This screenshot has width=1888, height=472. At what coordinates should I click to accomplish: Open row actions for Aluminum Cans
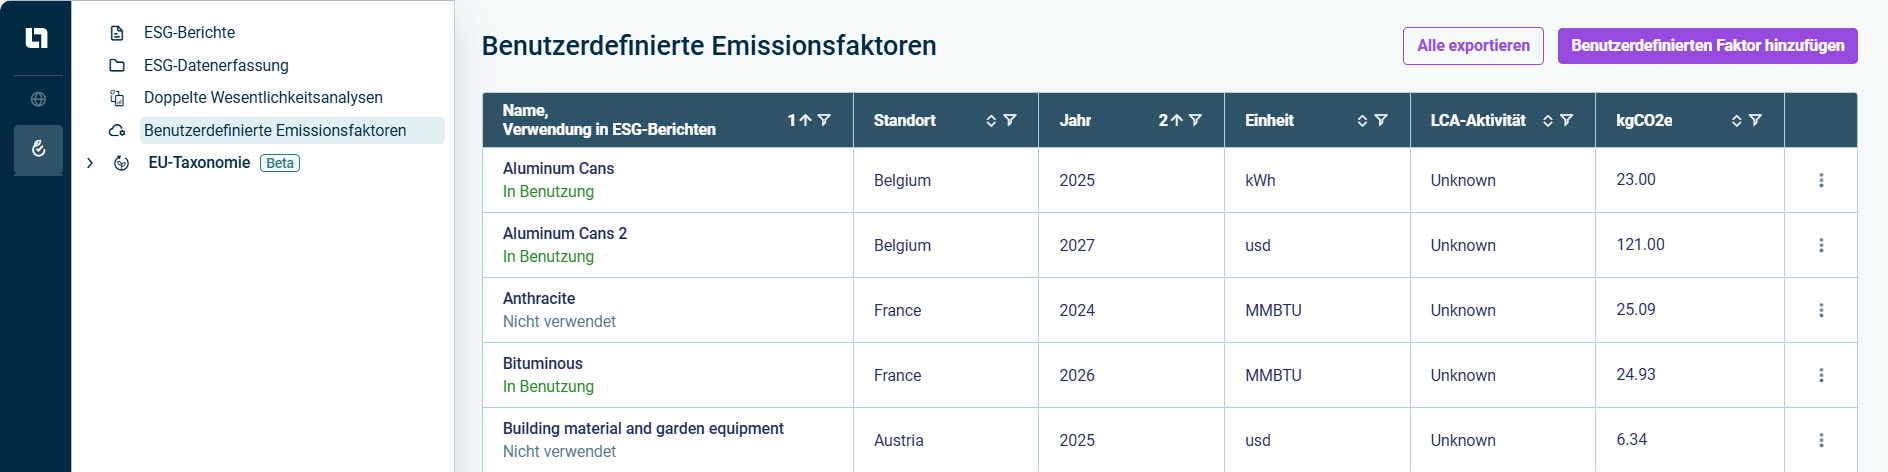[1821, 180]
